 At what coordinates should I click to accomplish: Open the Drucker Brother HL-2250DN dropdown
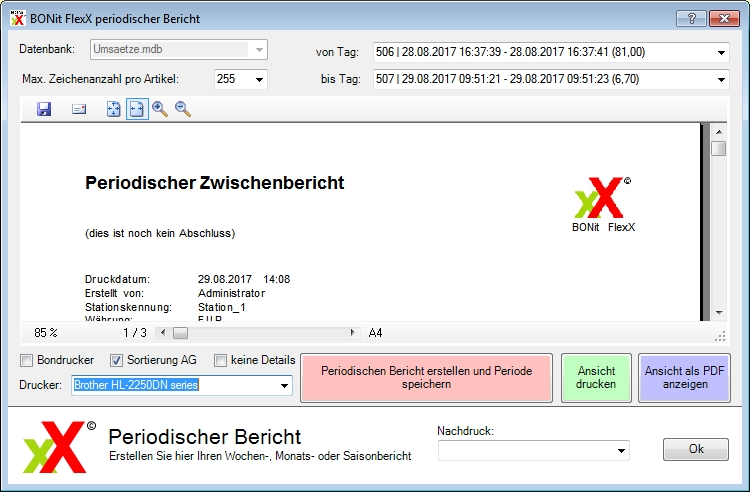pyautogui.click(x=285, y=385)
